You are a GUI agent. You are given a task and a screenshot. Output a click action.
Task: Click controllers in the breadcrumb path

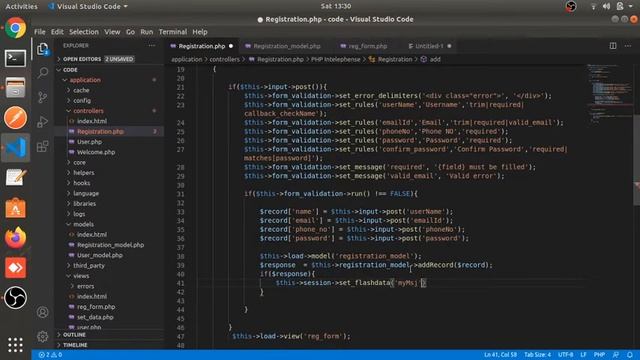[224, 59]
